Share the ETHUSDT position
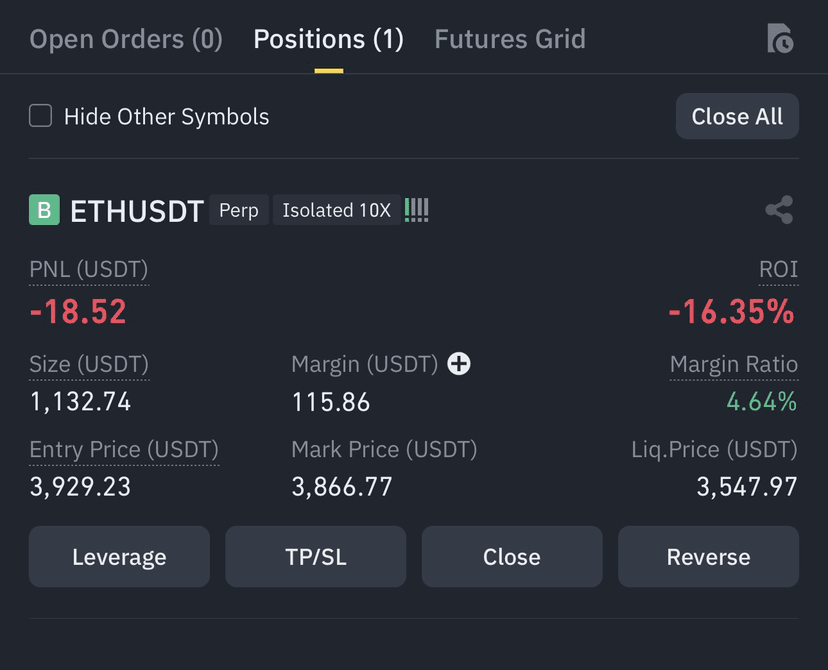The image size is (828, 670). click(779, 210)
